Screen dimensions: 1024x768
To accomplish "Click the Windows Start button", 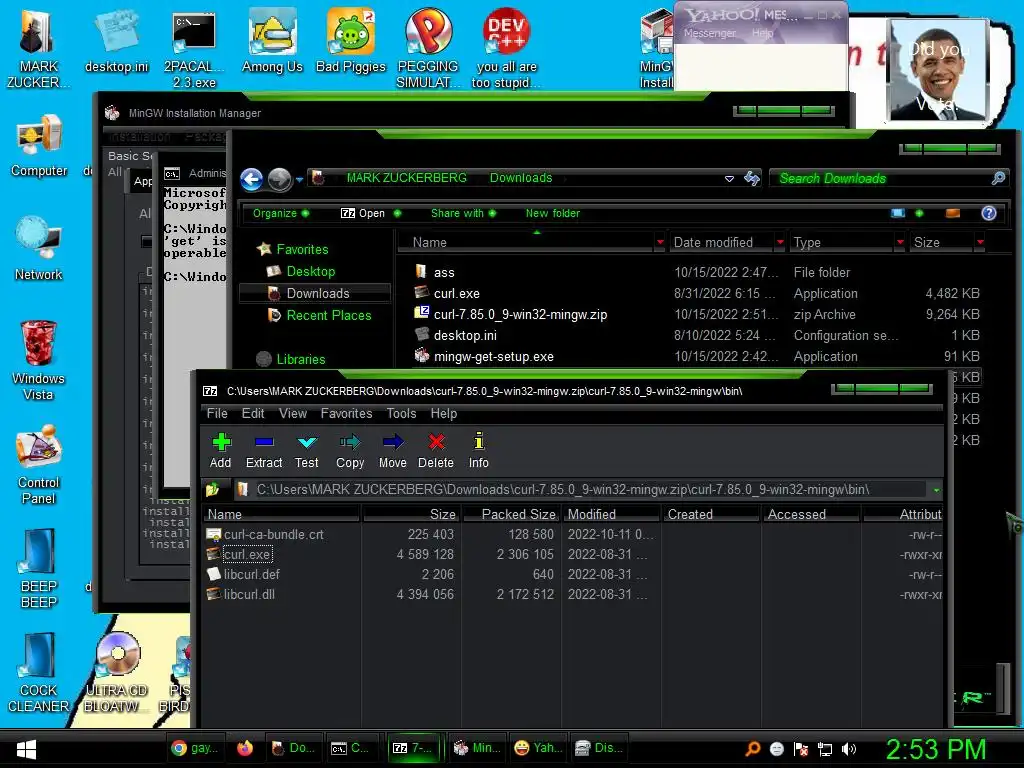I will (x=26, y=749).
